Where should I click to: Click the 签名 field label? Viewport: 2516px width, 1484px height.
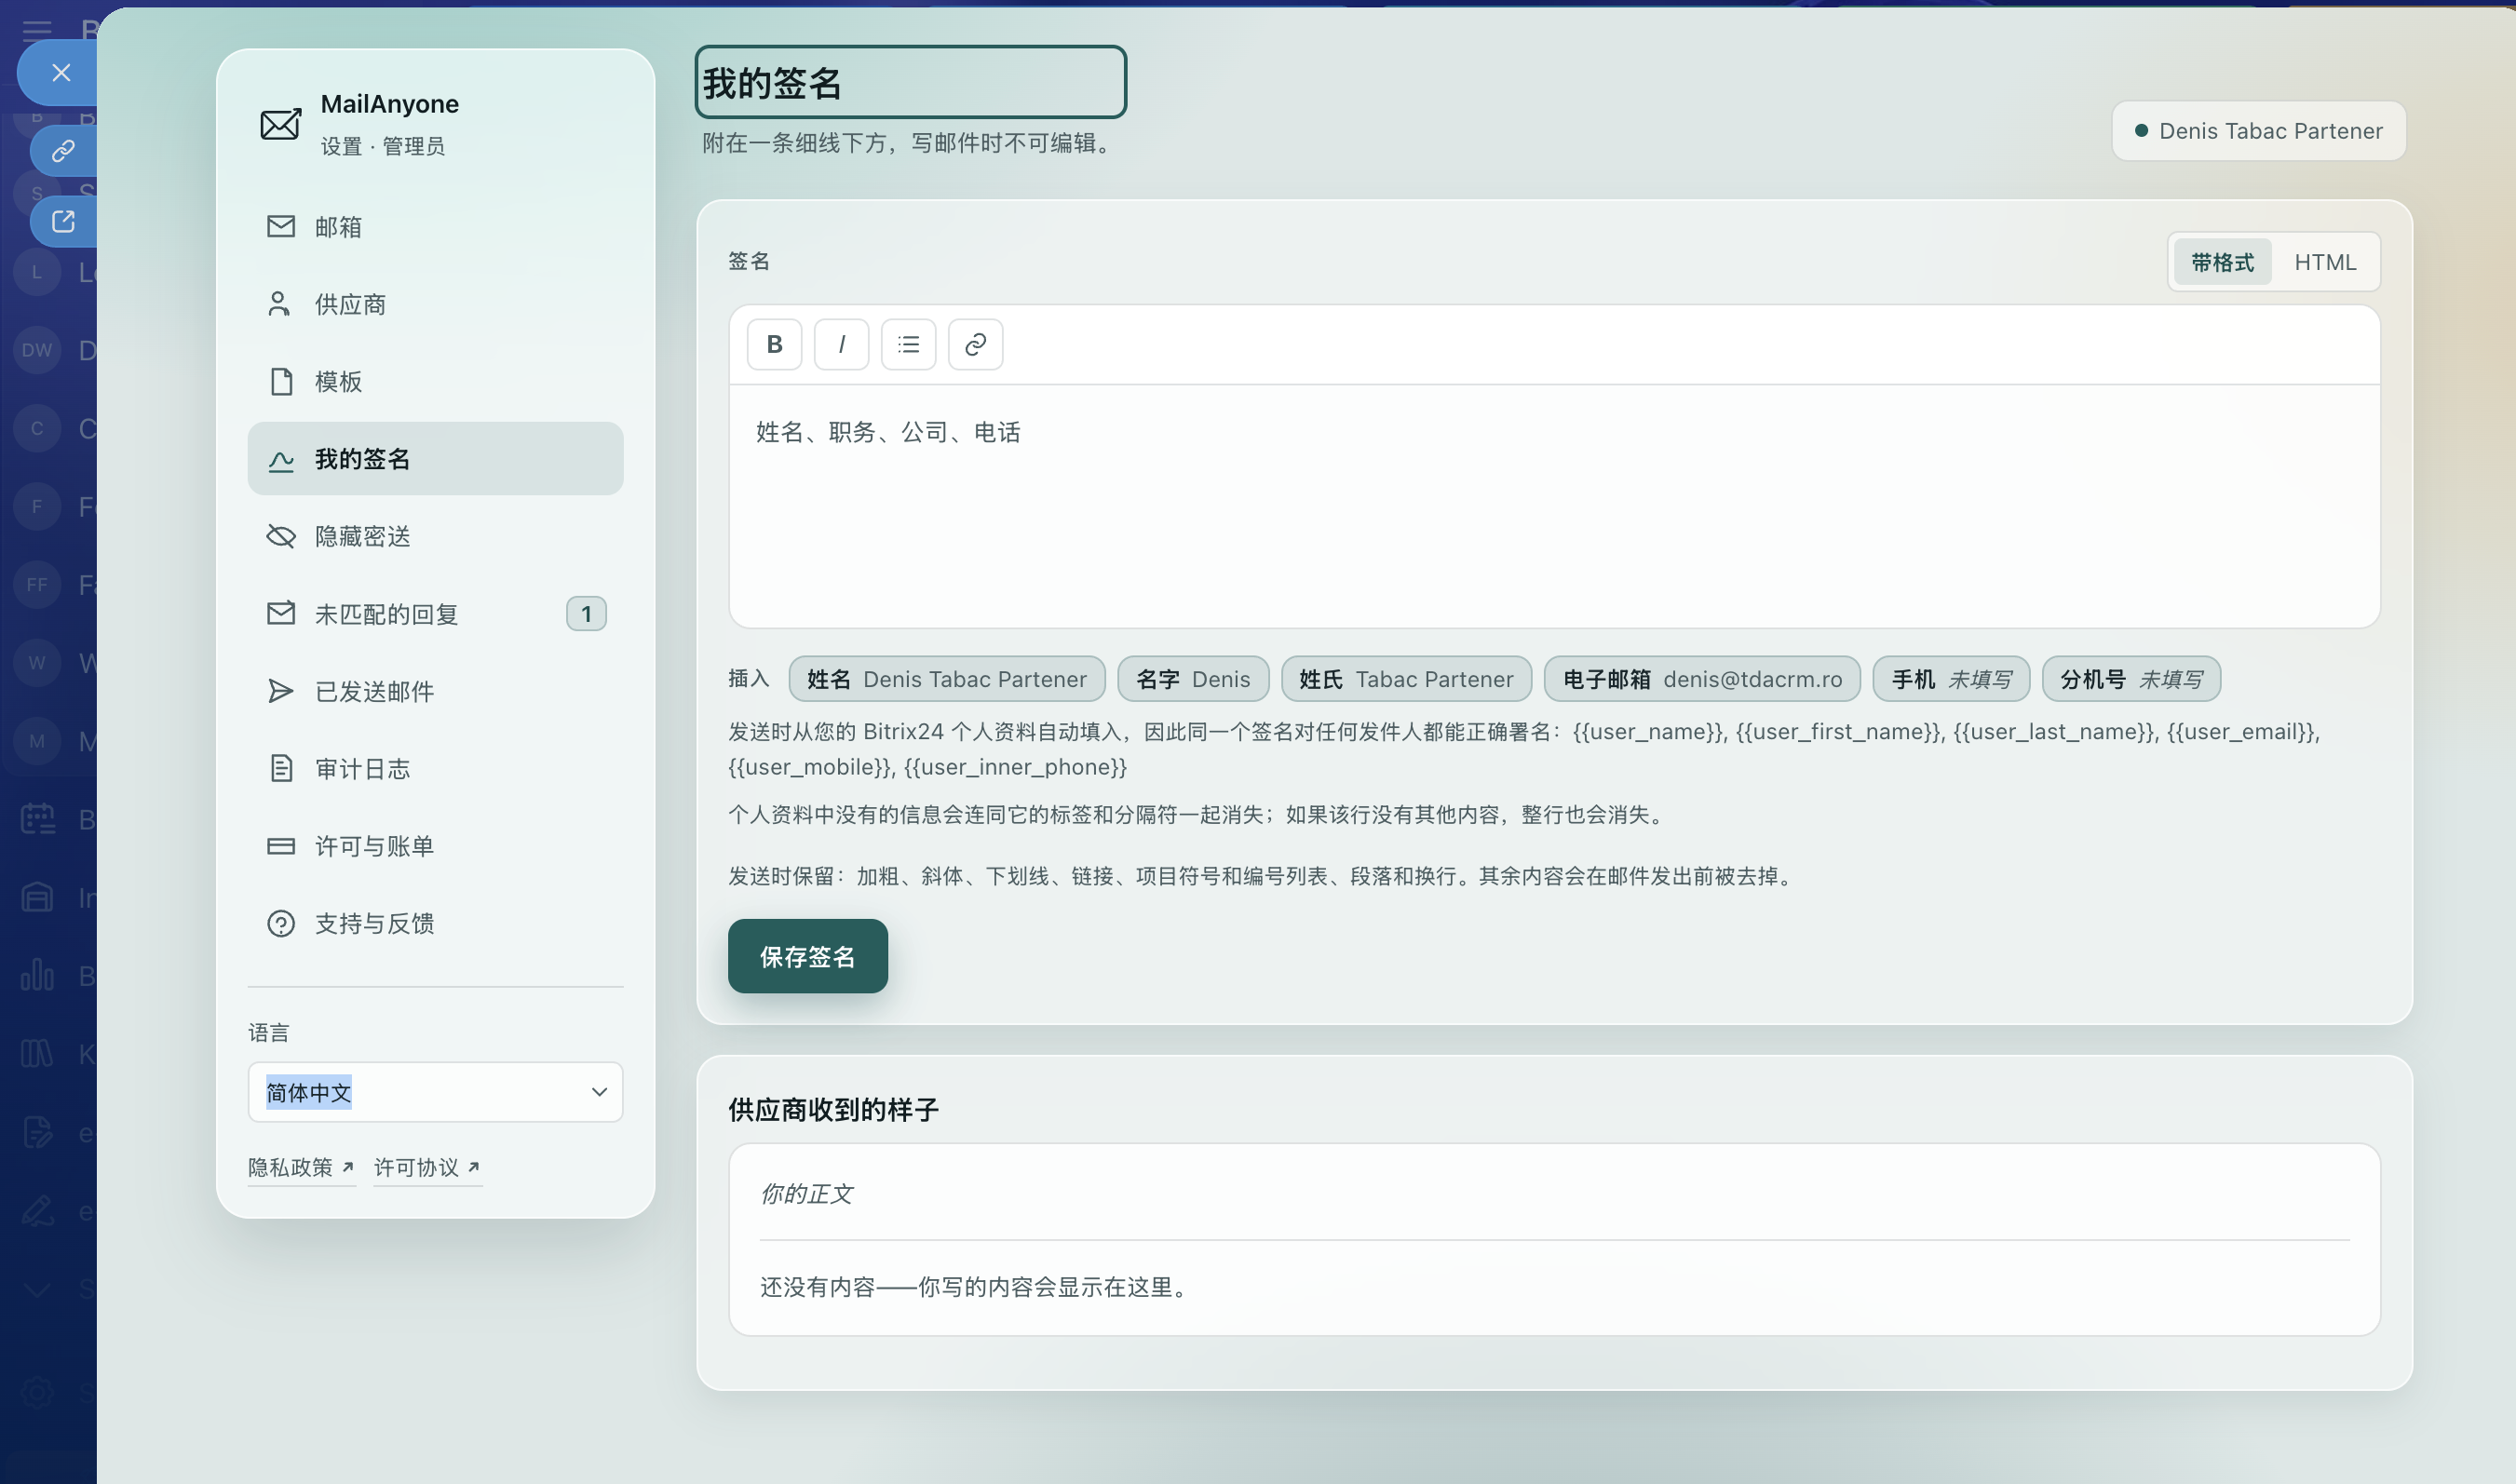[x=749, y=261]
